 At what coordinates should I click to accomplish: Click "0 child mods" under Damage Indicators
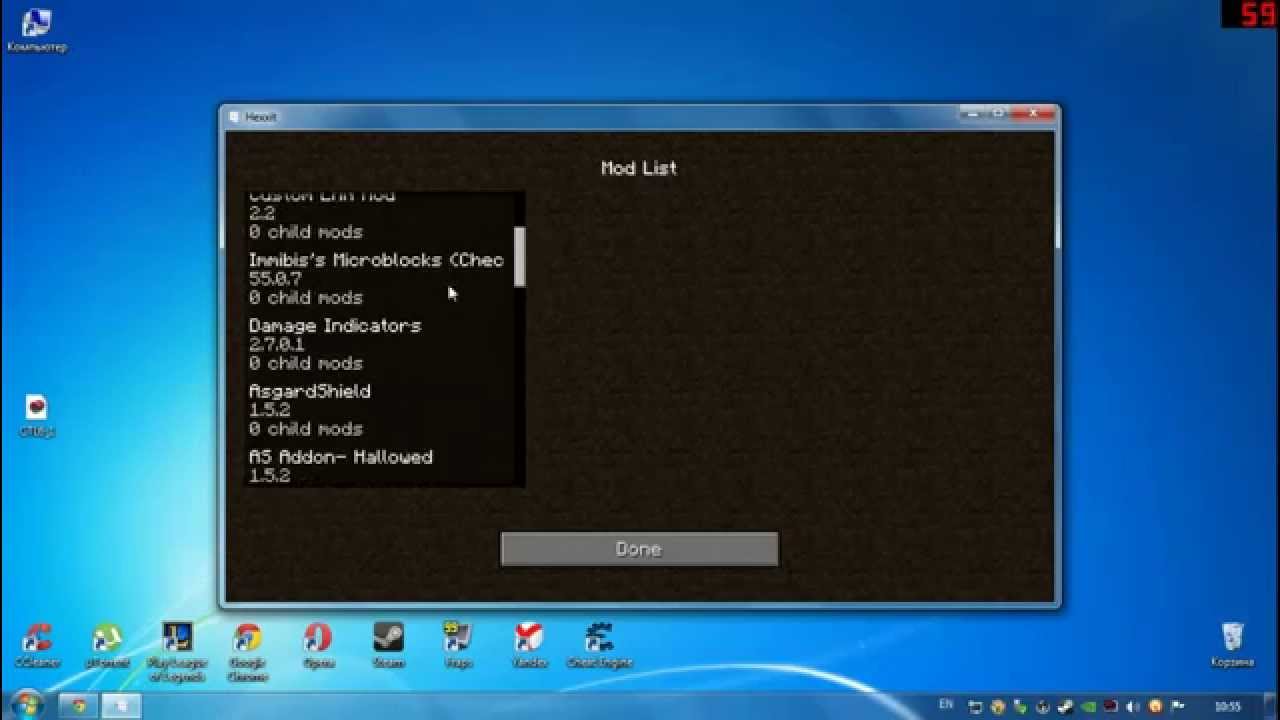tap(305, 363)
